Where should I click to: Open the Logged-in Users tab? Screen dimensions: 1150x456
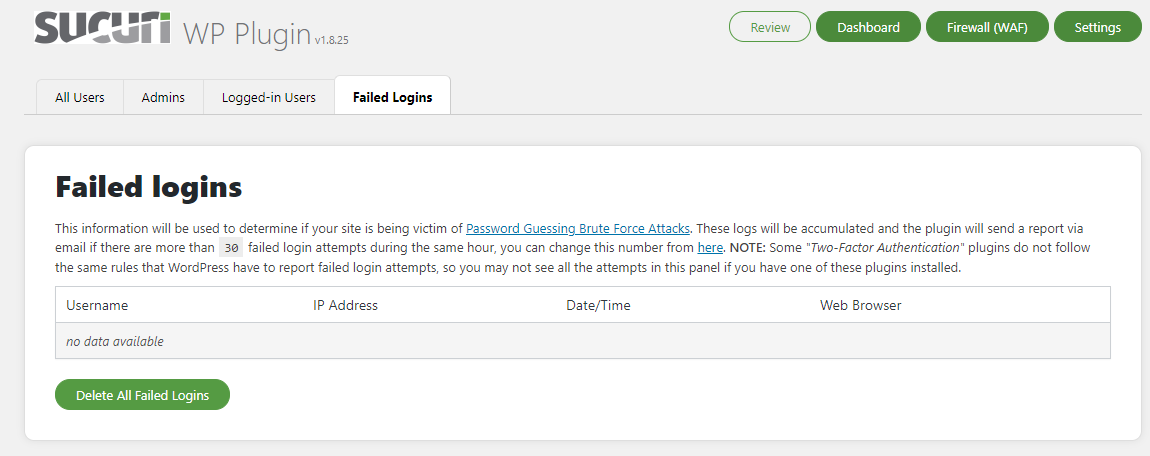pos(269,97)
